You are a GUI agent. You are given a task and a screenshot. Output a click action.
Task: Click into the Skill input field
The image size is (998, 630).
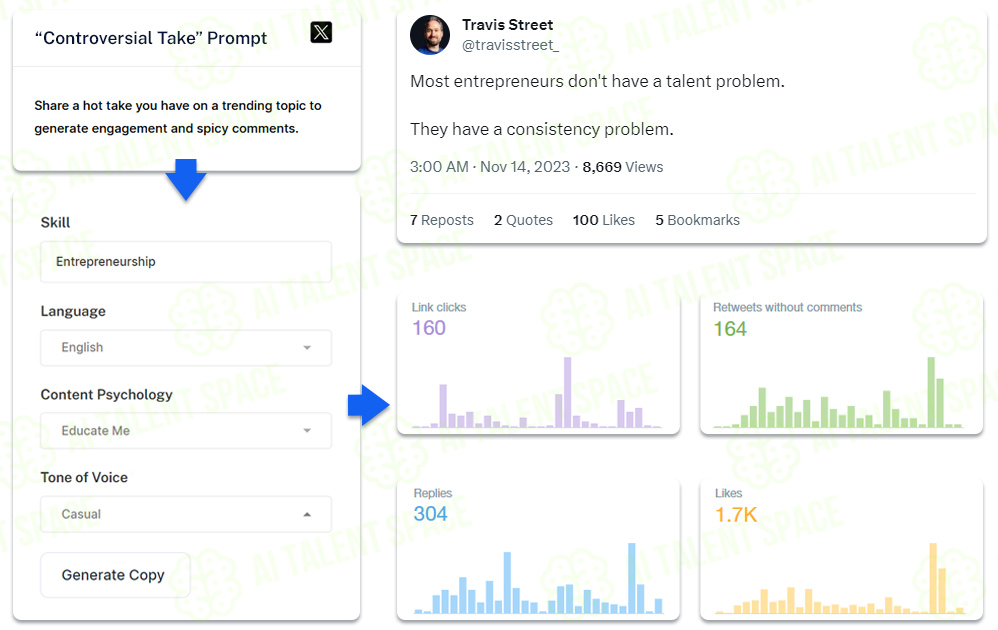coord(186,262)
